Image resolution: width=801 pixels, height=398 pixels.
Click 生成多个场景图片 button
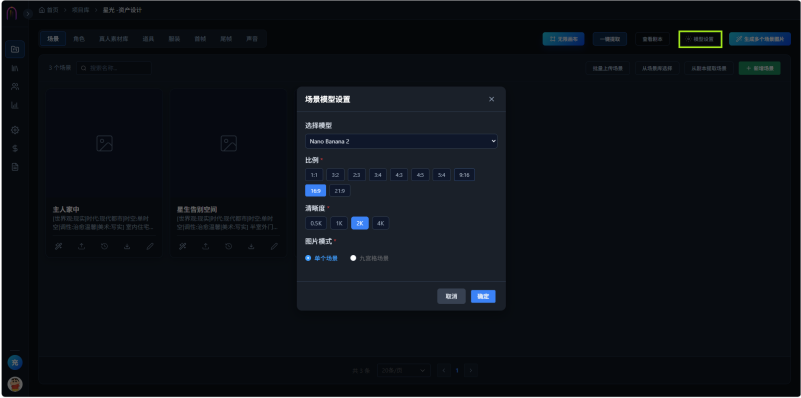[760, 39]
